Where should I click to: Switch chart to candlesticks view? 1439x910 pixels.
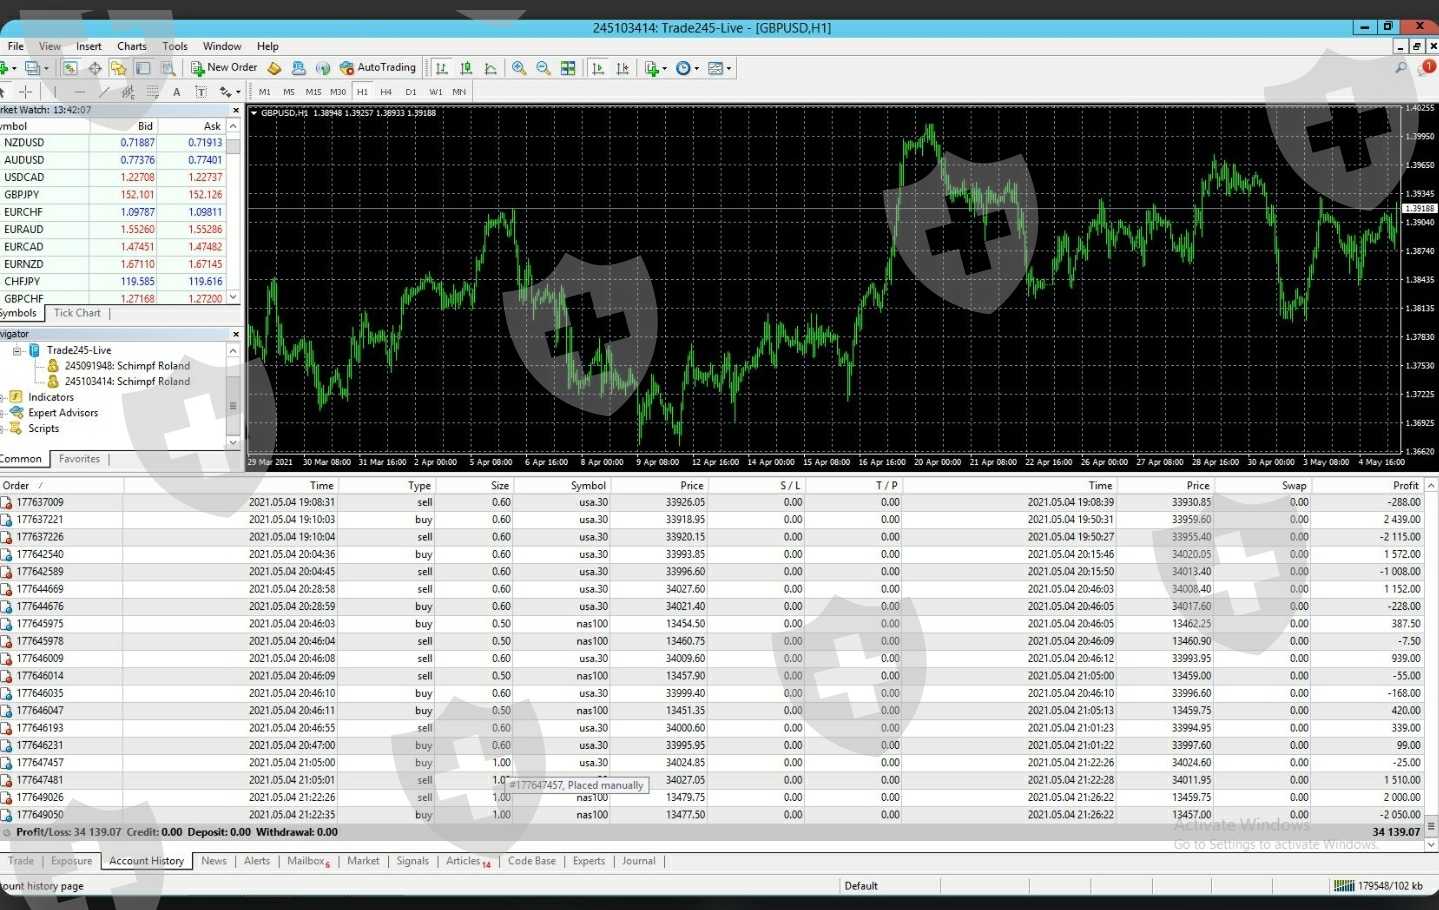point(466,68)
